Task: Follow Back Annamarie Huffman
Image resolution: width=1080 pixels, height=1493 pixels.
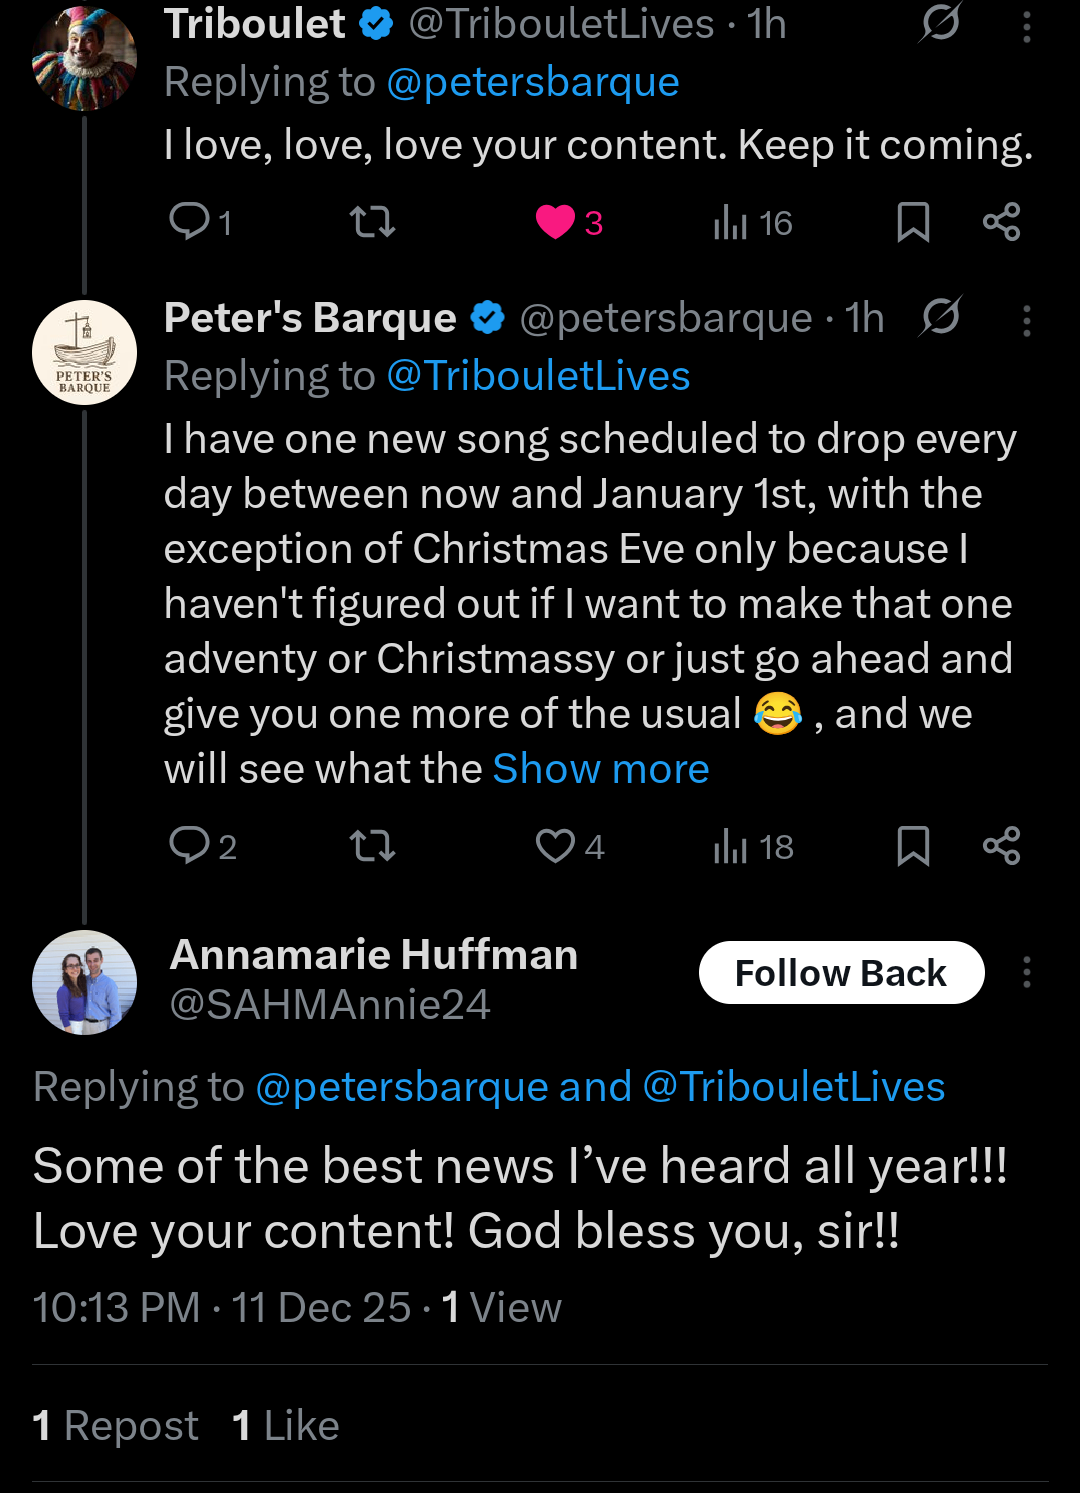Action: 841,972
